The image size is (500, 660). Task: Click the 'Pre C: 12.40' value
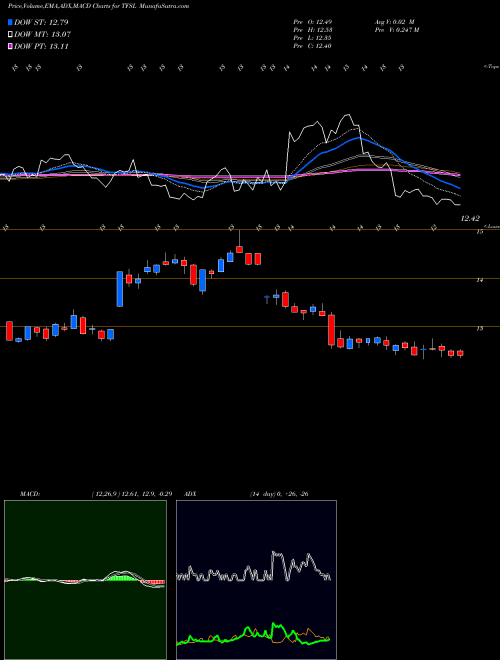[312, 46]
